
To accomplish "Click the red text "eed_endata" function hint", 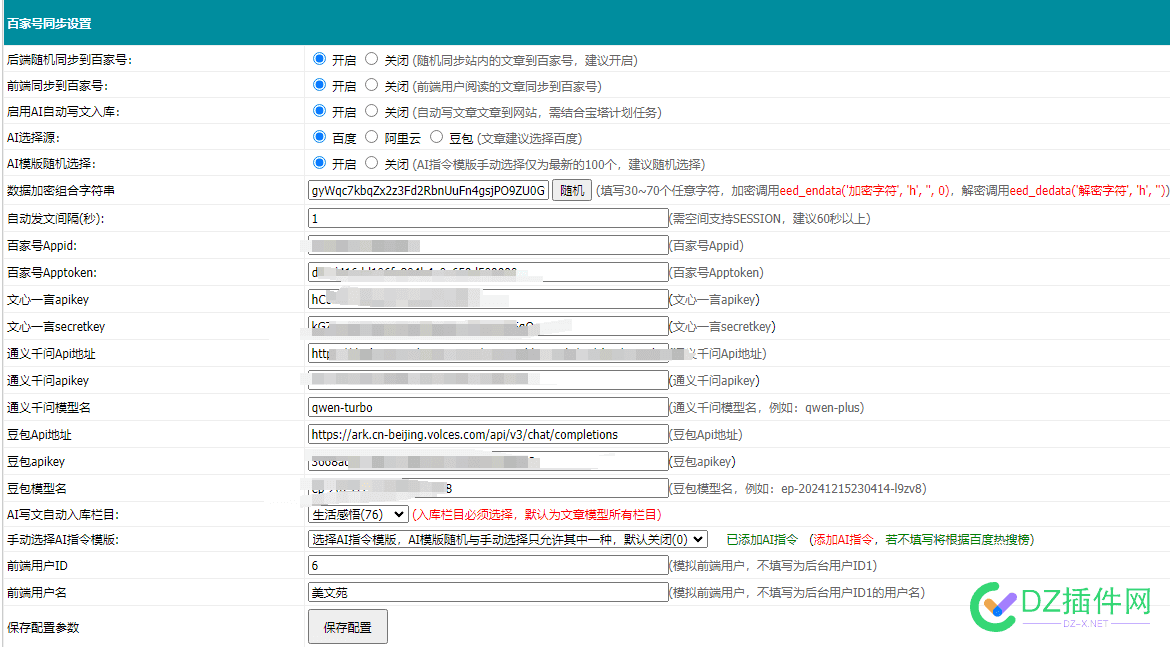I will (810, 190).
